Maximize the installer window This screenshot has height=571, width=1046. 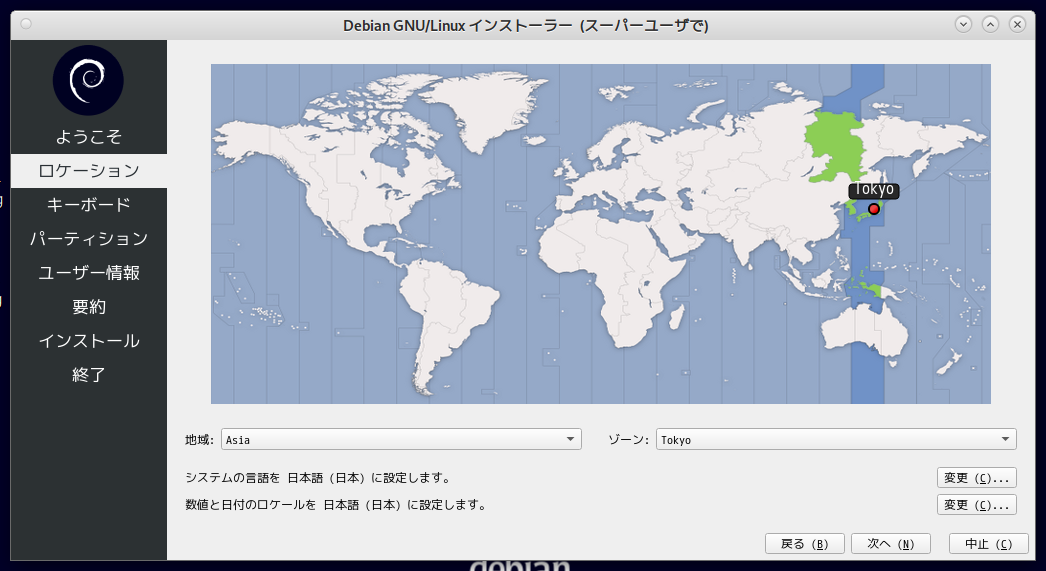pyautogui.click(x=991, y=25)
